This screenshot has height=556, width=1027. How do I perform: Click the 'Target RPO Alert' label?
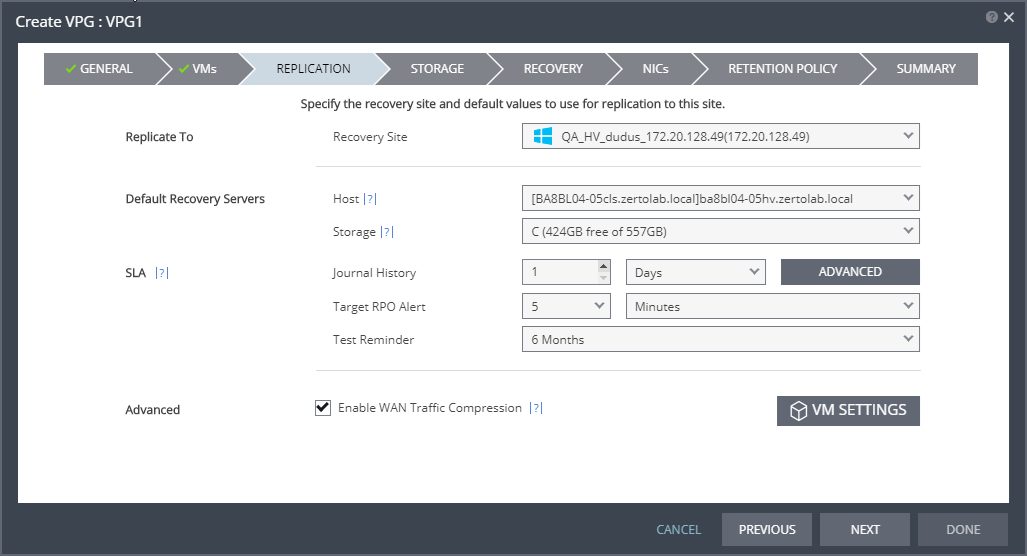pyautogui.click(x=379, y=306)
